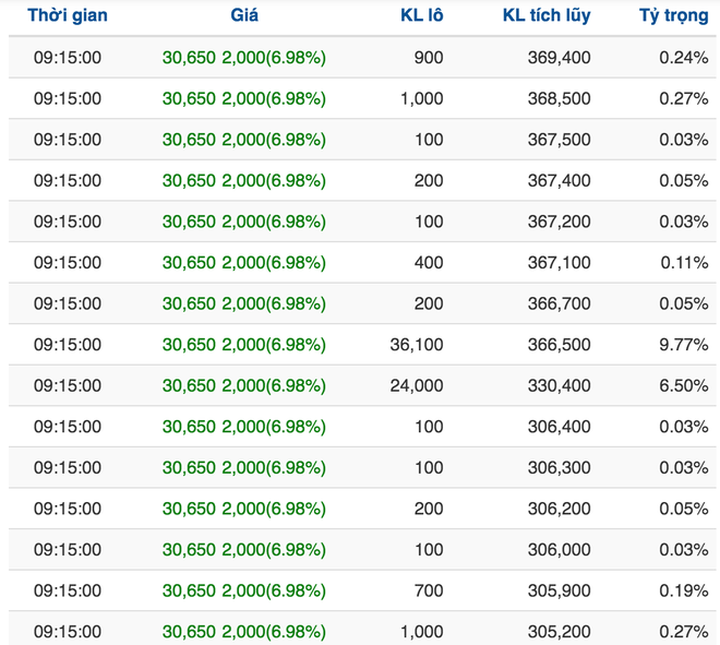
Task: Sort by the 'Giá' column header
Action: click(x=243, y=15)
